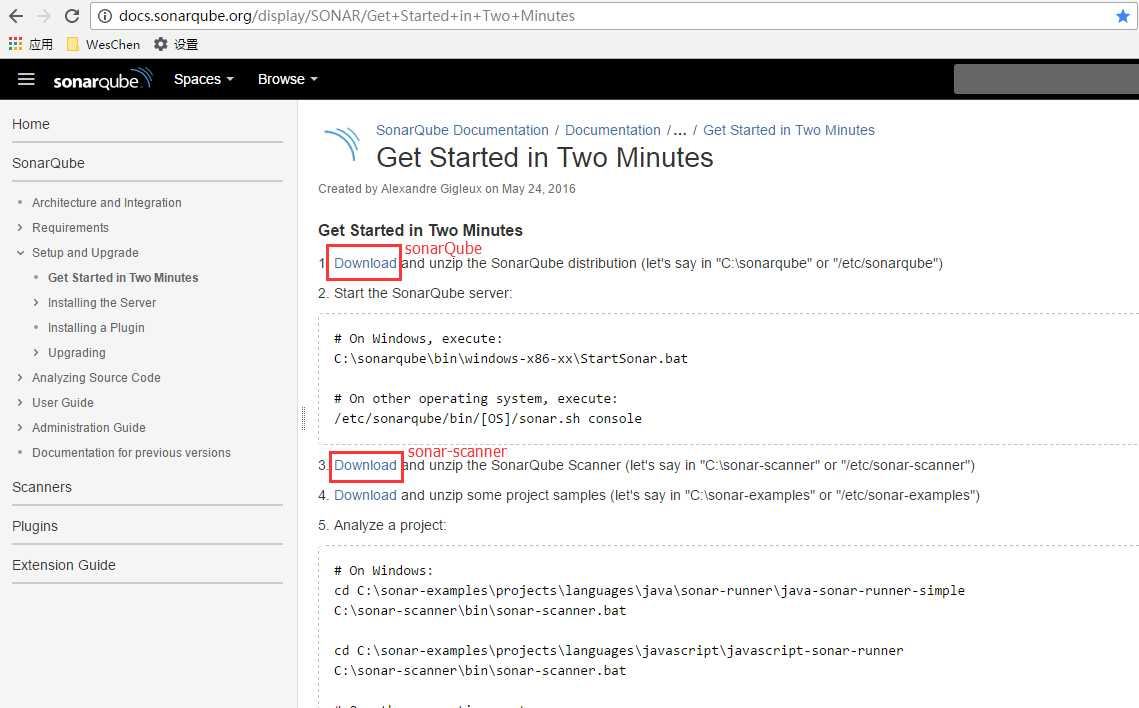
Task: Open Installing a Plugin page
Action: pos(96,328)
